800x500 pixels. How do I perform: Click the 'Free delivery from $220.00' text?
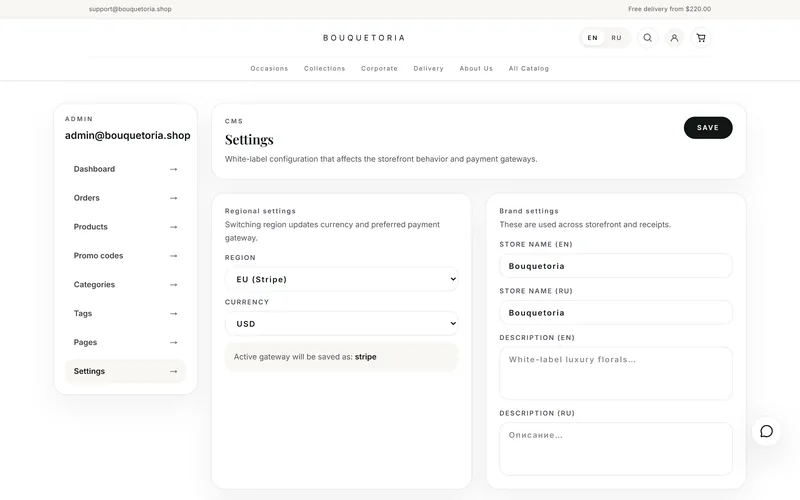click(x=669, y=9)
